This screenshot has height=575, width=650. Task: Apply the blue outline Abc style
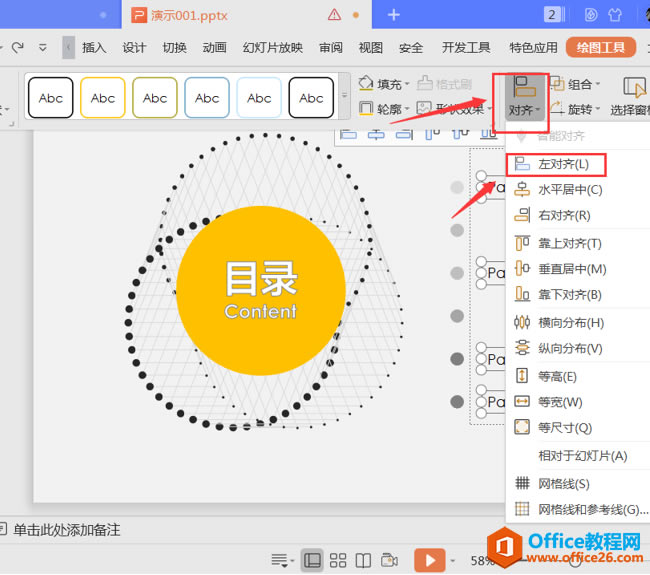[x=207, y=98]
